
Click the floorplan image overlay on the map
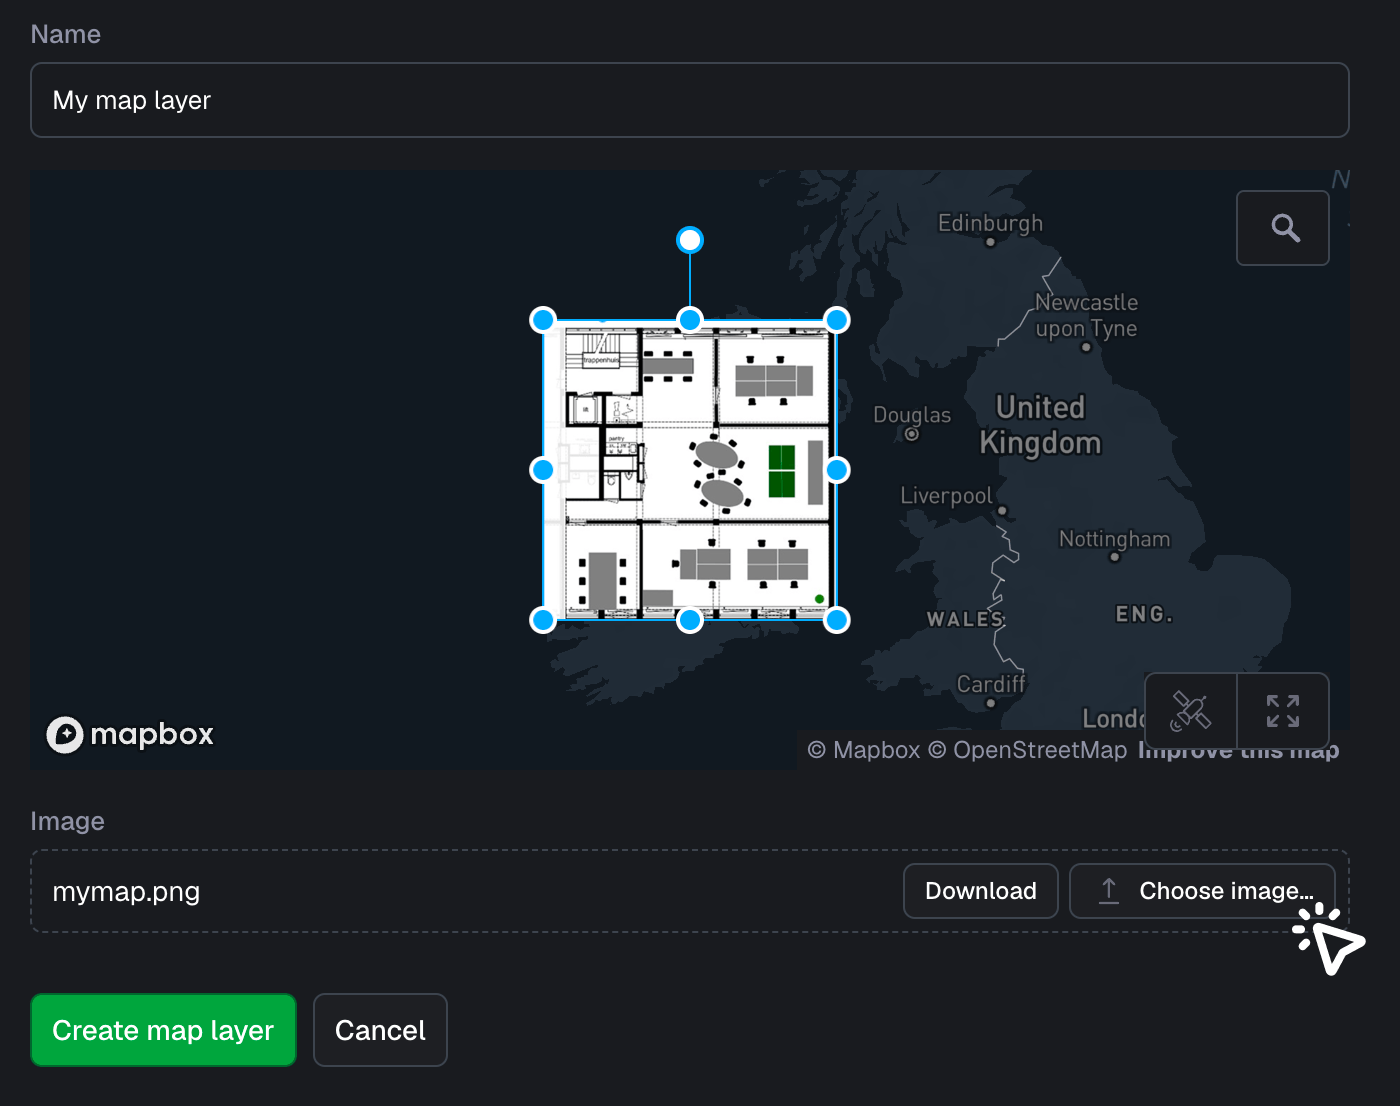[690, 470]
